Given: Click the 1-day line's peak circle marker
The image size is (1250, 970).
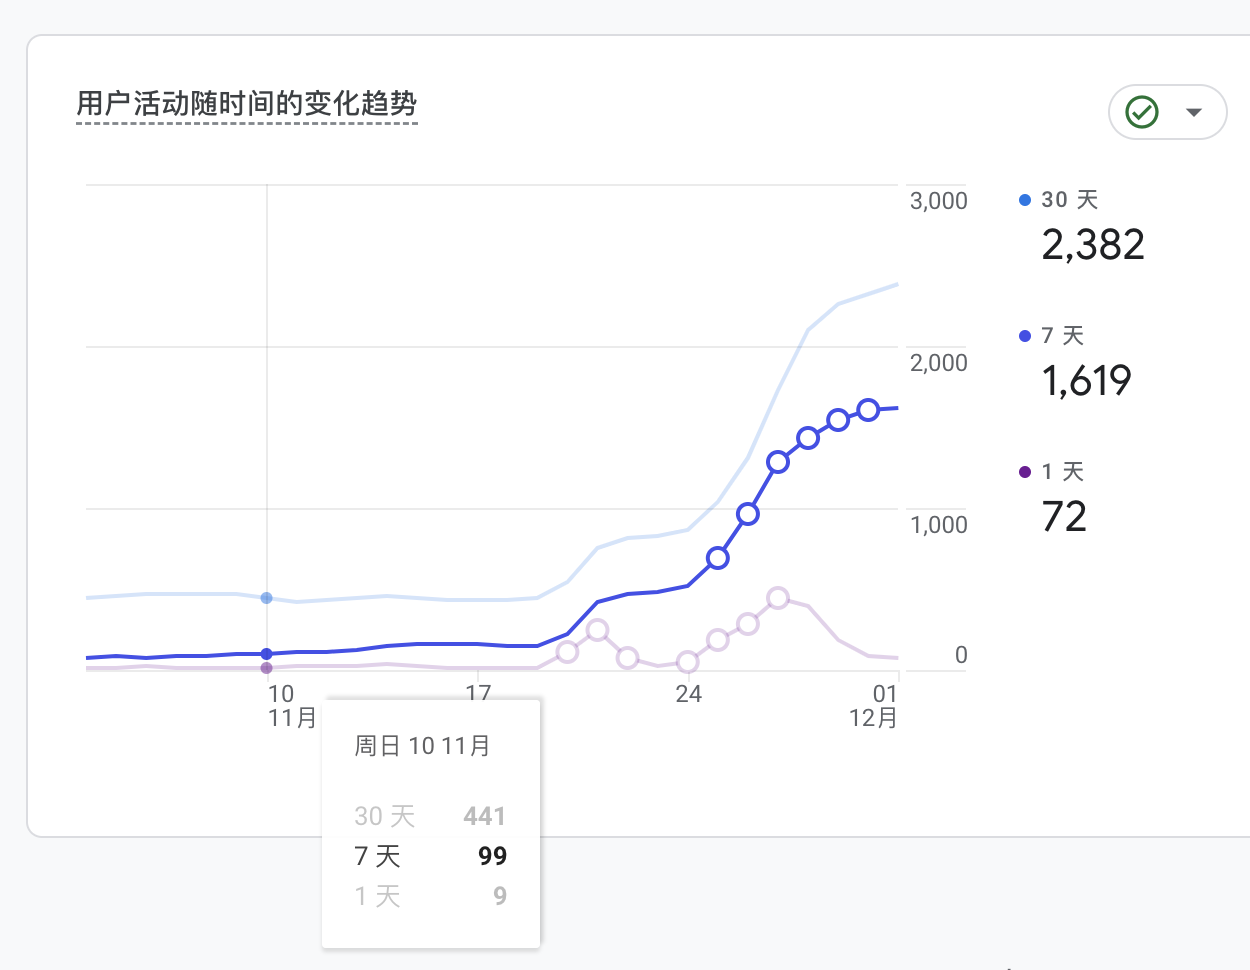Looking at the screenshot, I should pos(778,598).
